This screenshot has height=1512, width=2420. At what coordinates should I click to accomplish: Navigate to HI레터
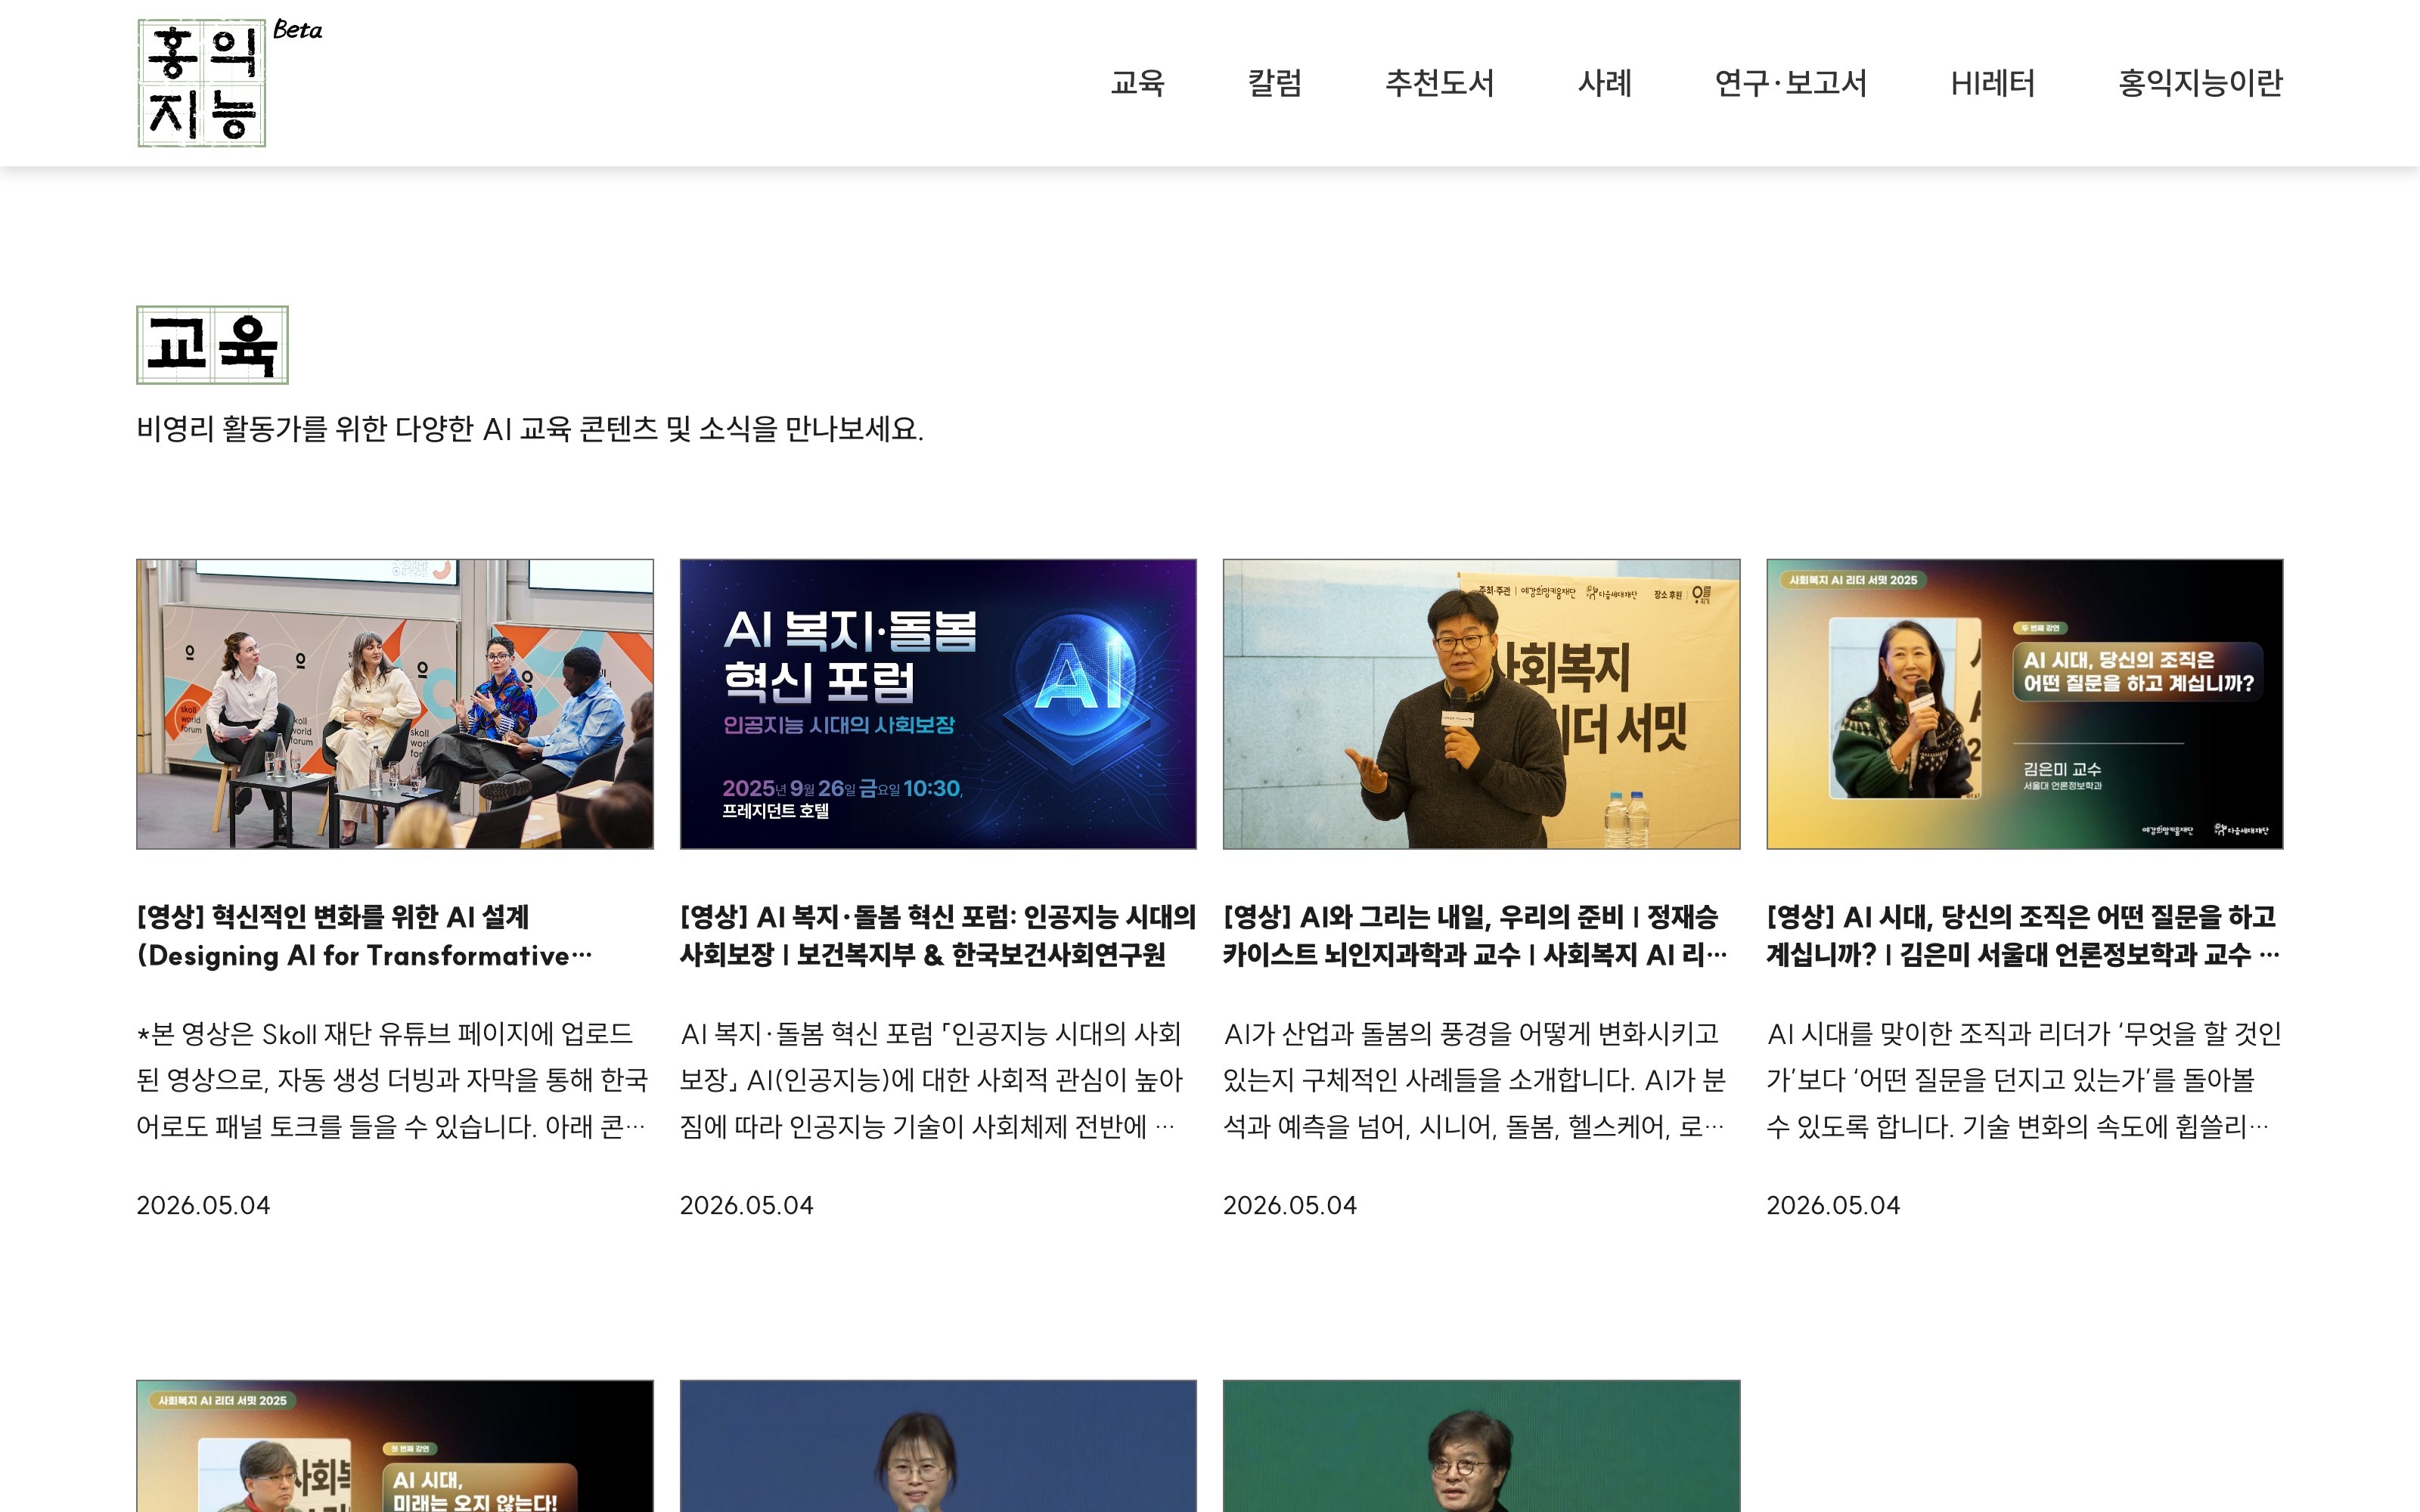click(1992, 83)
